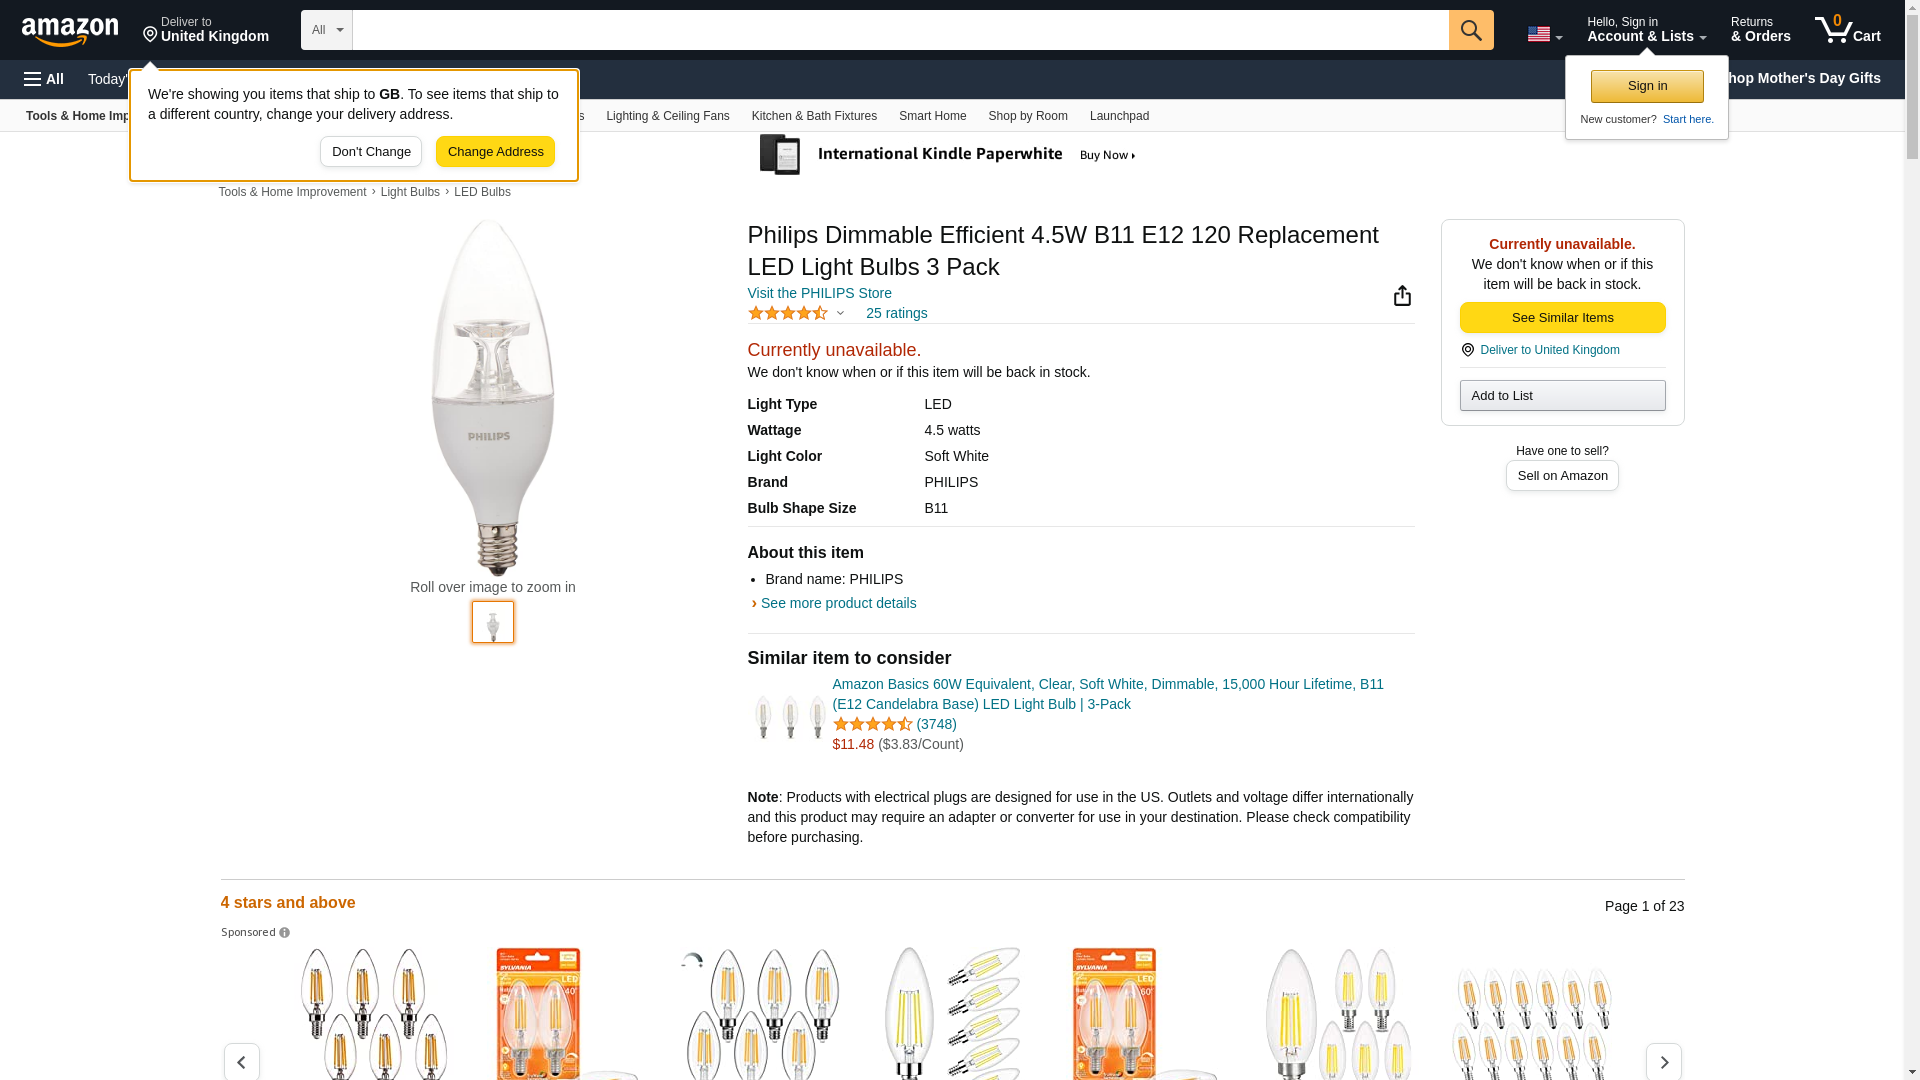Go to previous carousel page
The height and width of the screenshot is (1080, 1920).
tap(241, 1061)
